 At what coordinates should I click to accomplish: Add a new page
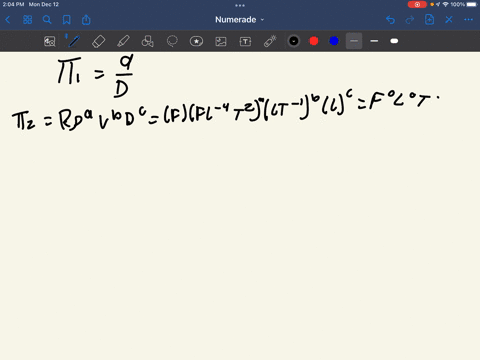tap(429, 20)
